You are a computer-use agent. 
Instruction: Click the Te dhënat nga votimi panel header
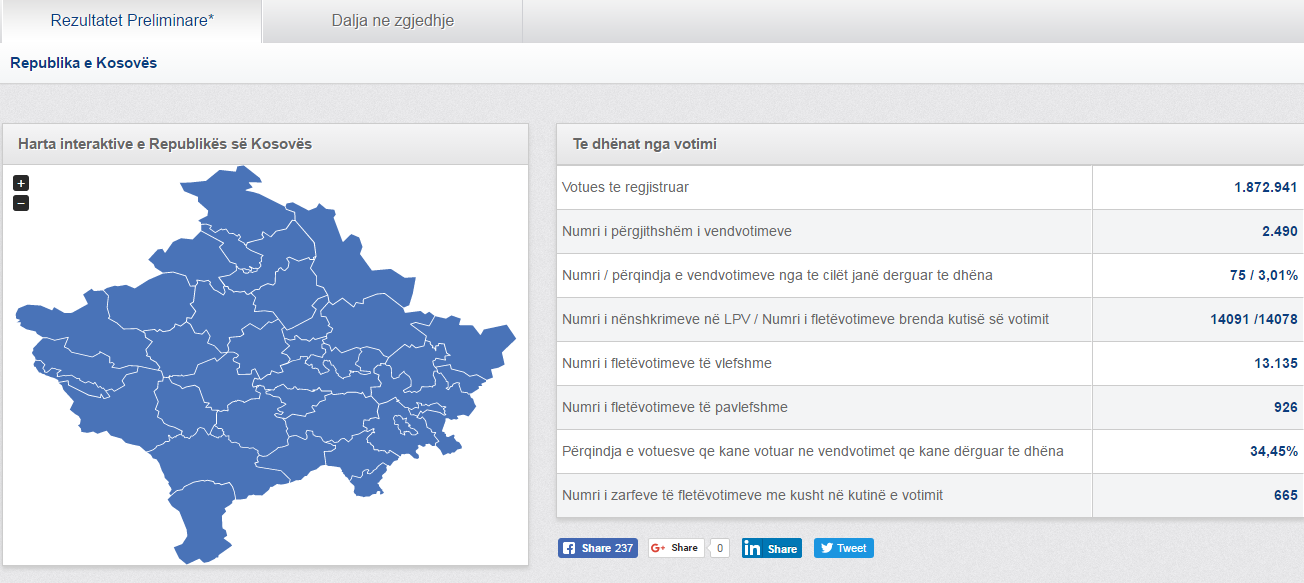tap(930, 144)
